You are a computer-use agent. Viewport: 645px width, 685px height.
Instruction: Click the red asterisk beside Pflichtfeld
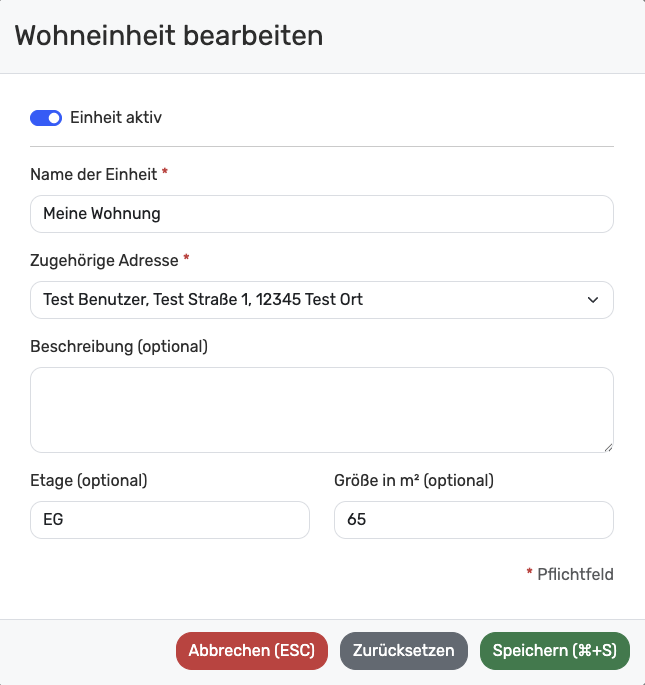click(x=529, y=573)
